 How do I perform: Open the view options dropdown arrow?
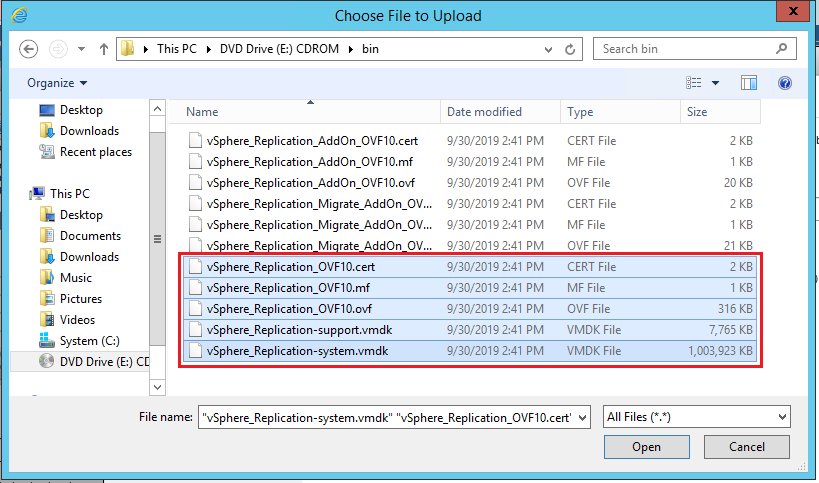coord(716,83)
